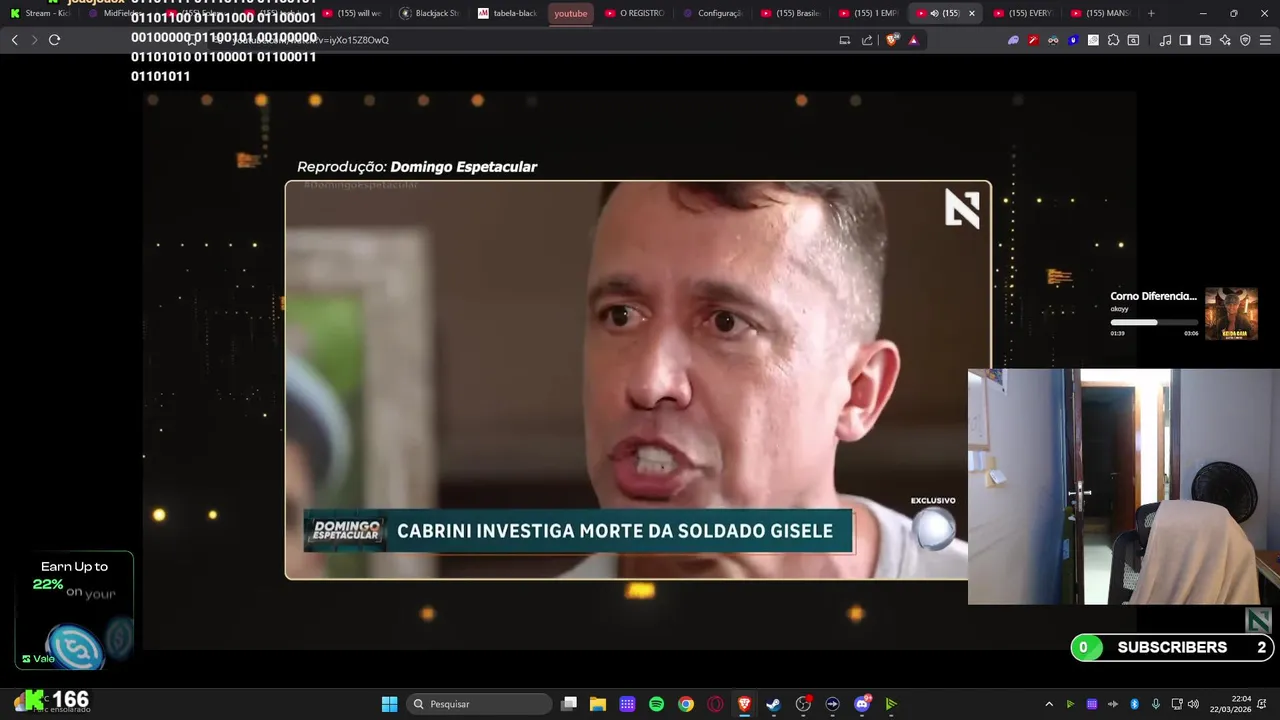Viewport: 1280px width, 720px height.
Task: Seek the Corno Diferenciado song progress bar
Action: [x=1154, y=322]
